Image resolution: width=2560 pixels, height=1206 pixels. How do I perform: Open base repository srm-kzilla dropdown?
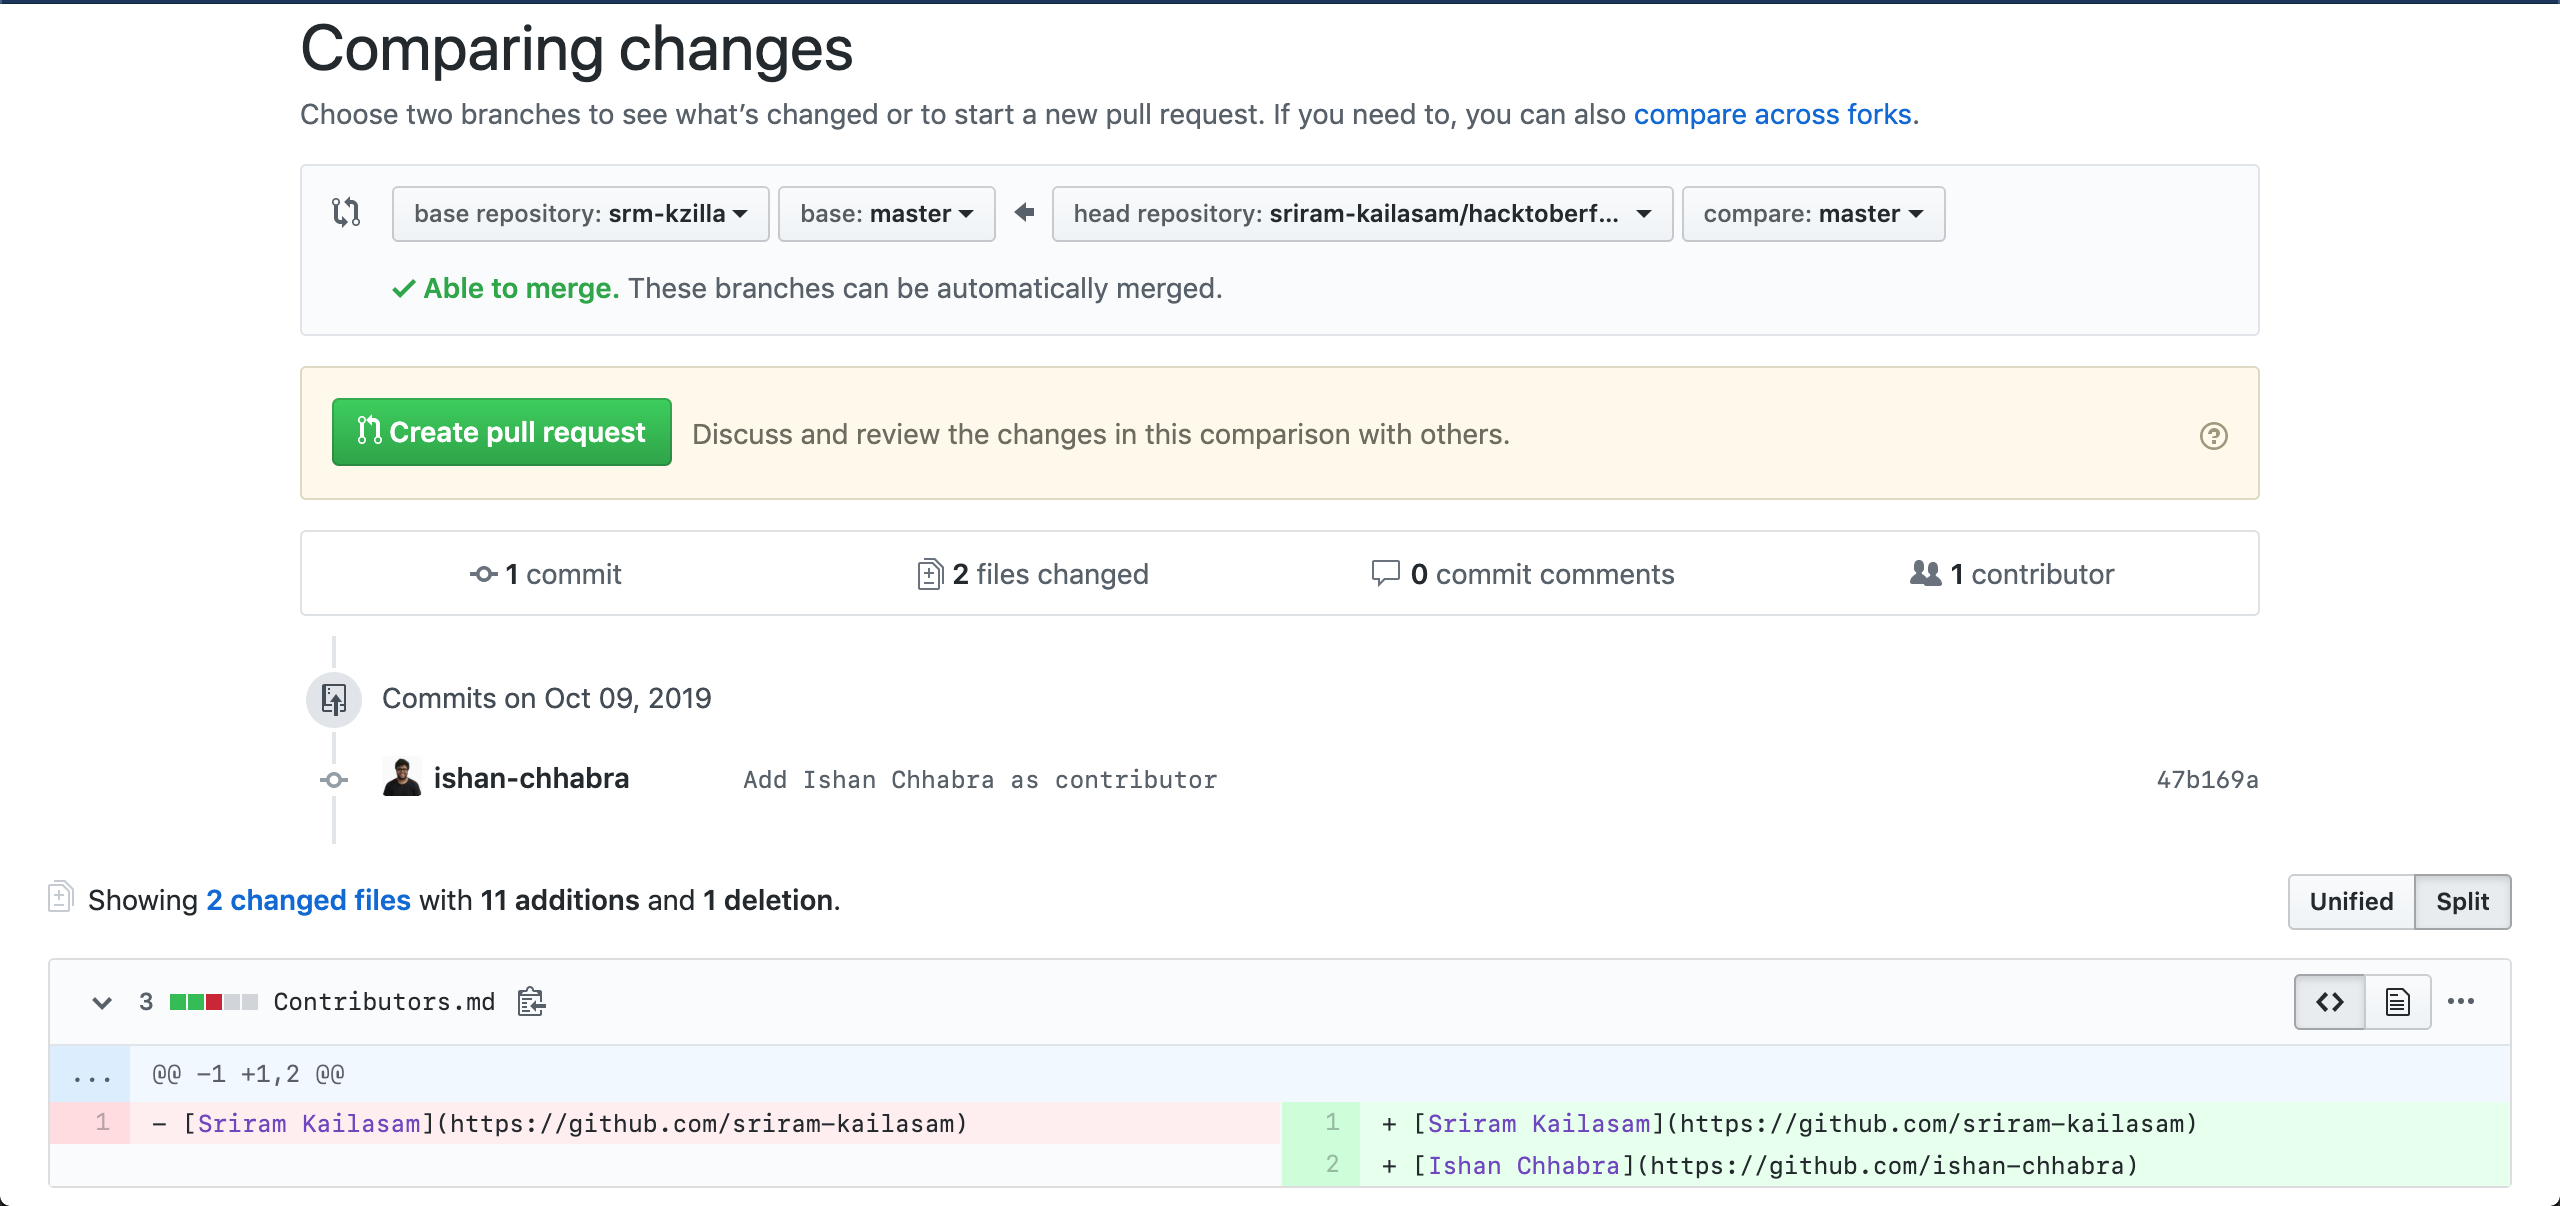pos(580,214)
